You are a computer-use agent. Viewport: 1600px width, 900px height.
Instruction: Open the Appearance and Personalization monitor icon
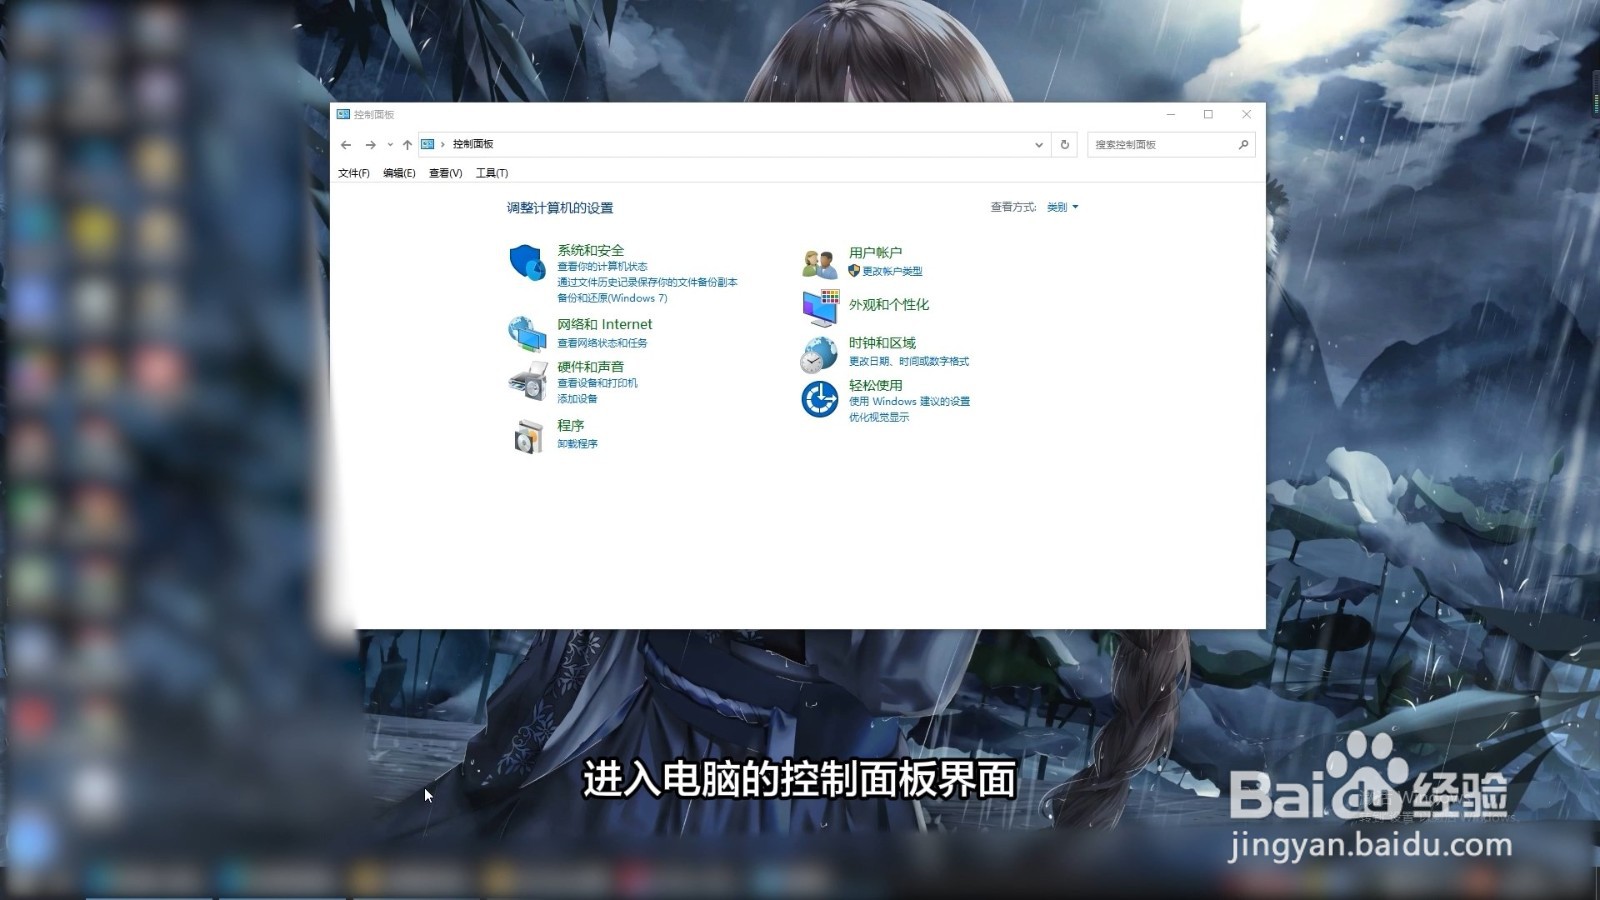pyautogui.click(x=820, y=308)
